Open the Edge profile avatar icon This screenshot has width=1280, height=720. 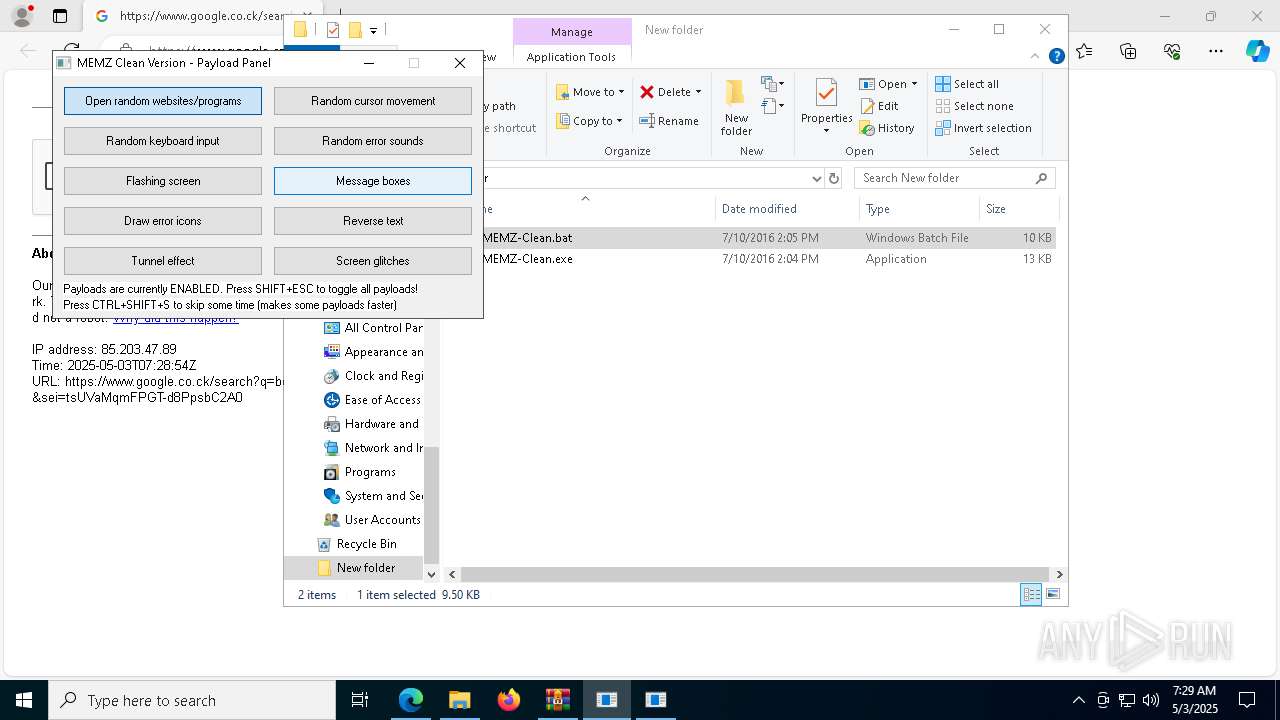21,16
